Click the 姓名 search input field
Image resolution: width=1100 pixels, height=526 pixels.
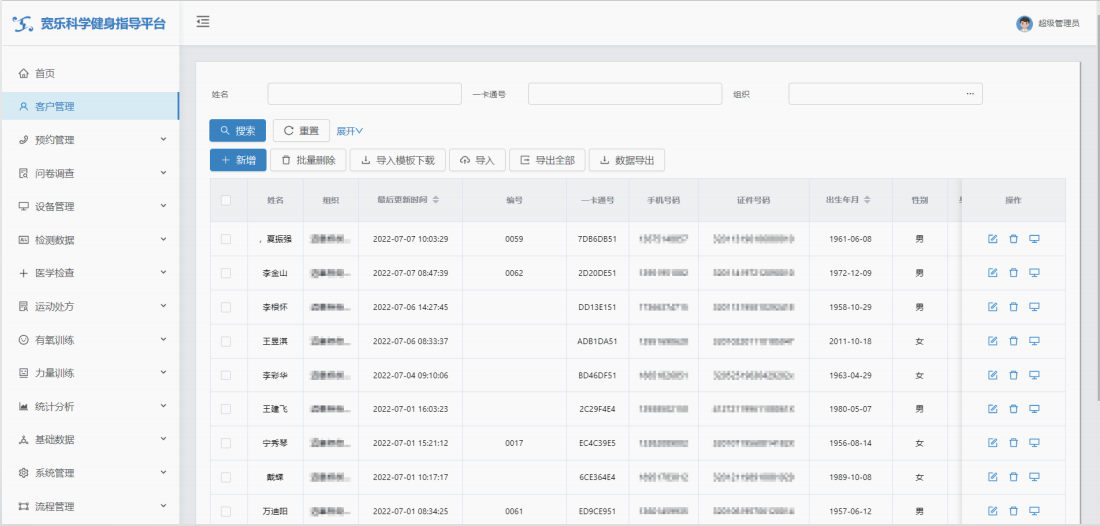(364, 94)
